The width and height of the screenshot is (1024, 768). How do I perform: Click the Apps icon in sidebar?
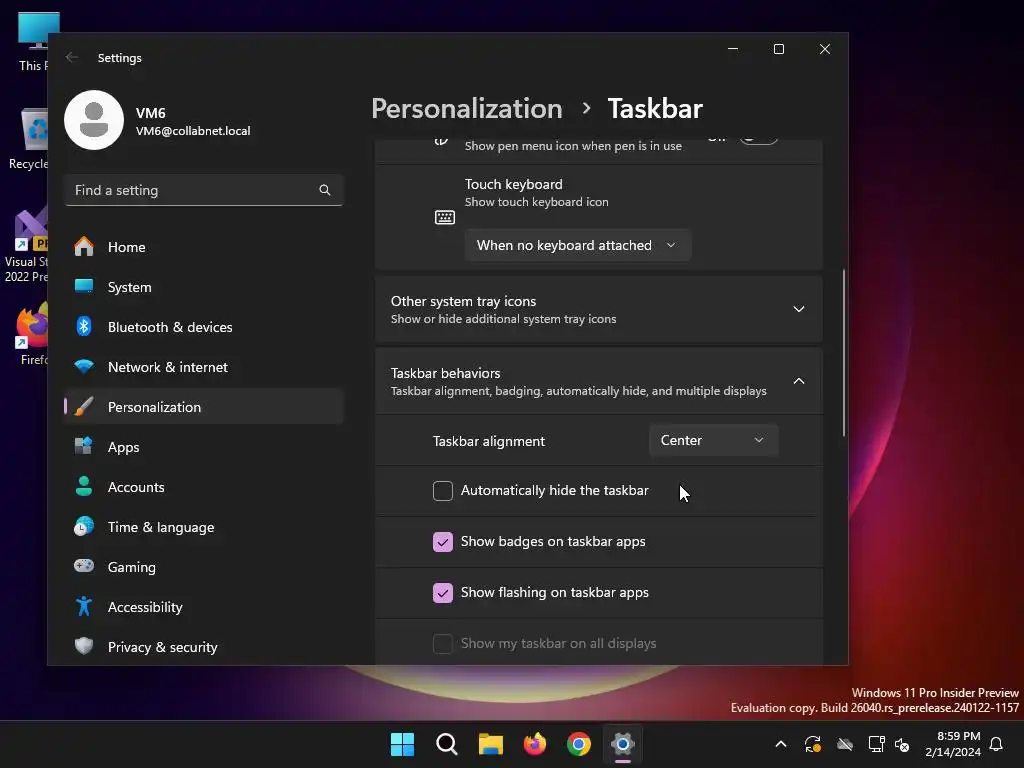click(x=84, y=447)
